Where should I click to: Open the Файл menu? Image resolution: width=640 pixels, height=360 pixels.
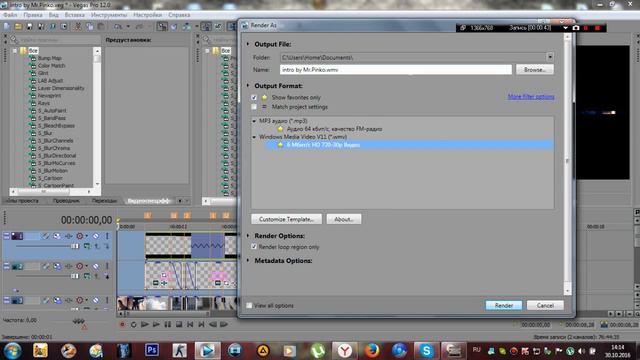[x=11, y=15]
